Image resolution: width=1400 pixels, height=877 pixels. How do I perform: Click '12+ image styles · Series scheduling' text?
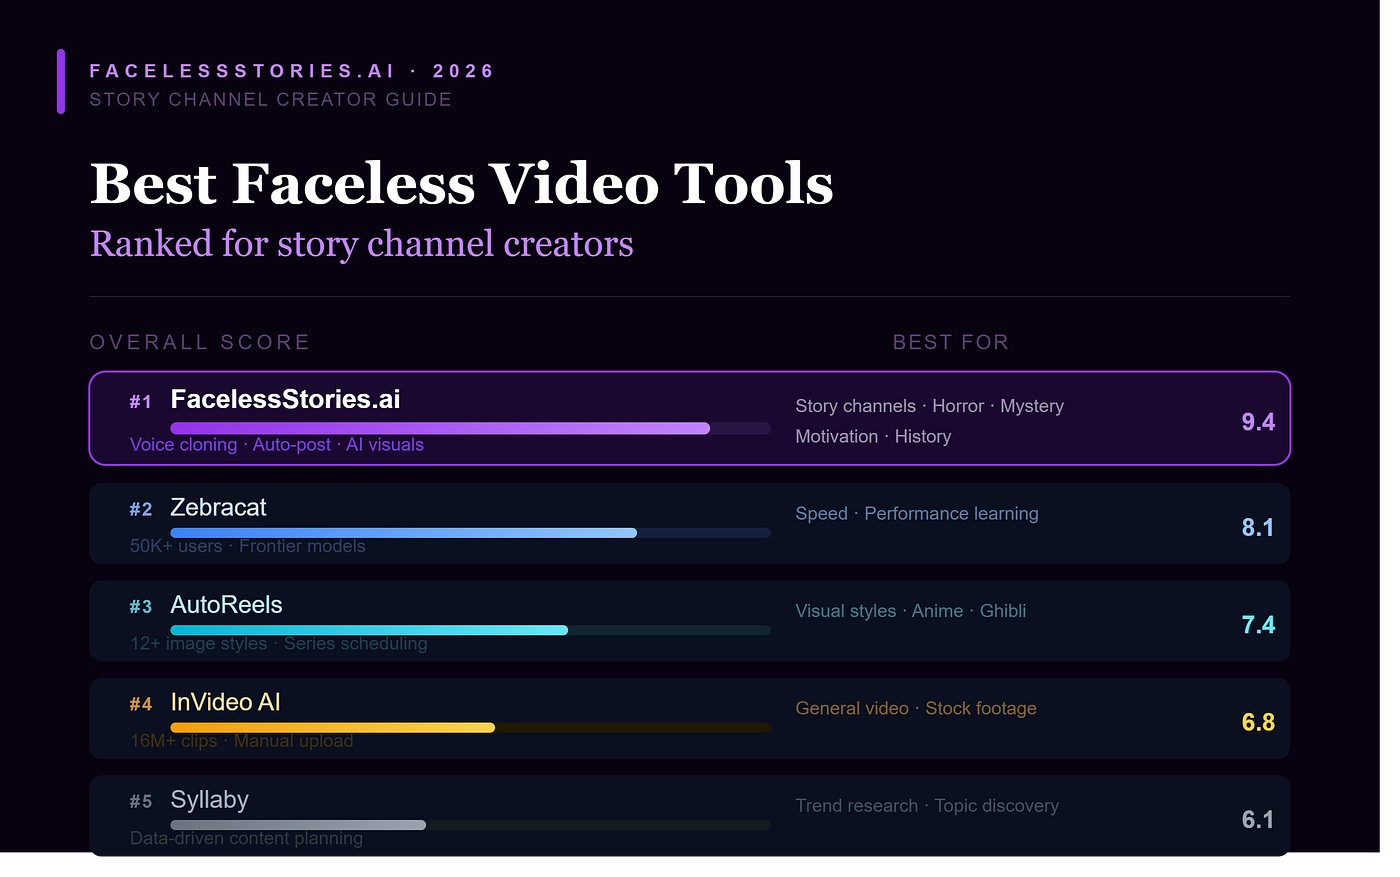tap(279, 643)
